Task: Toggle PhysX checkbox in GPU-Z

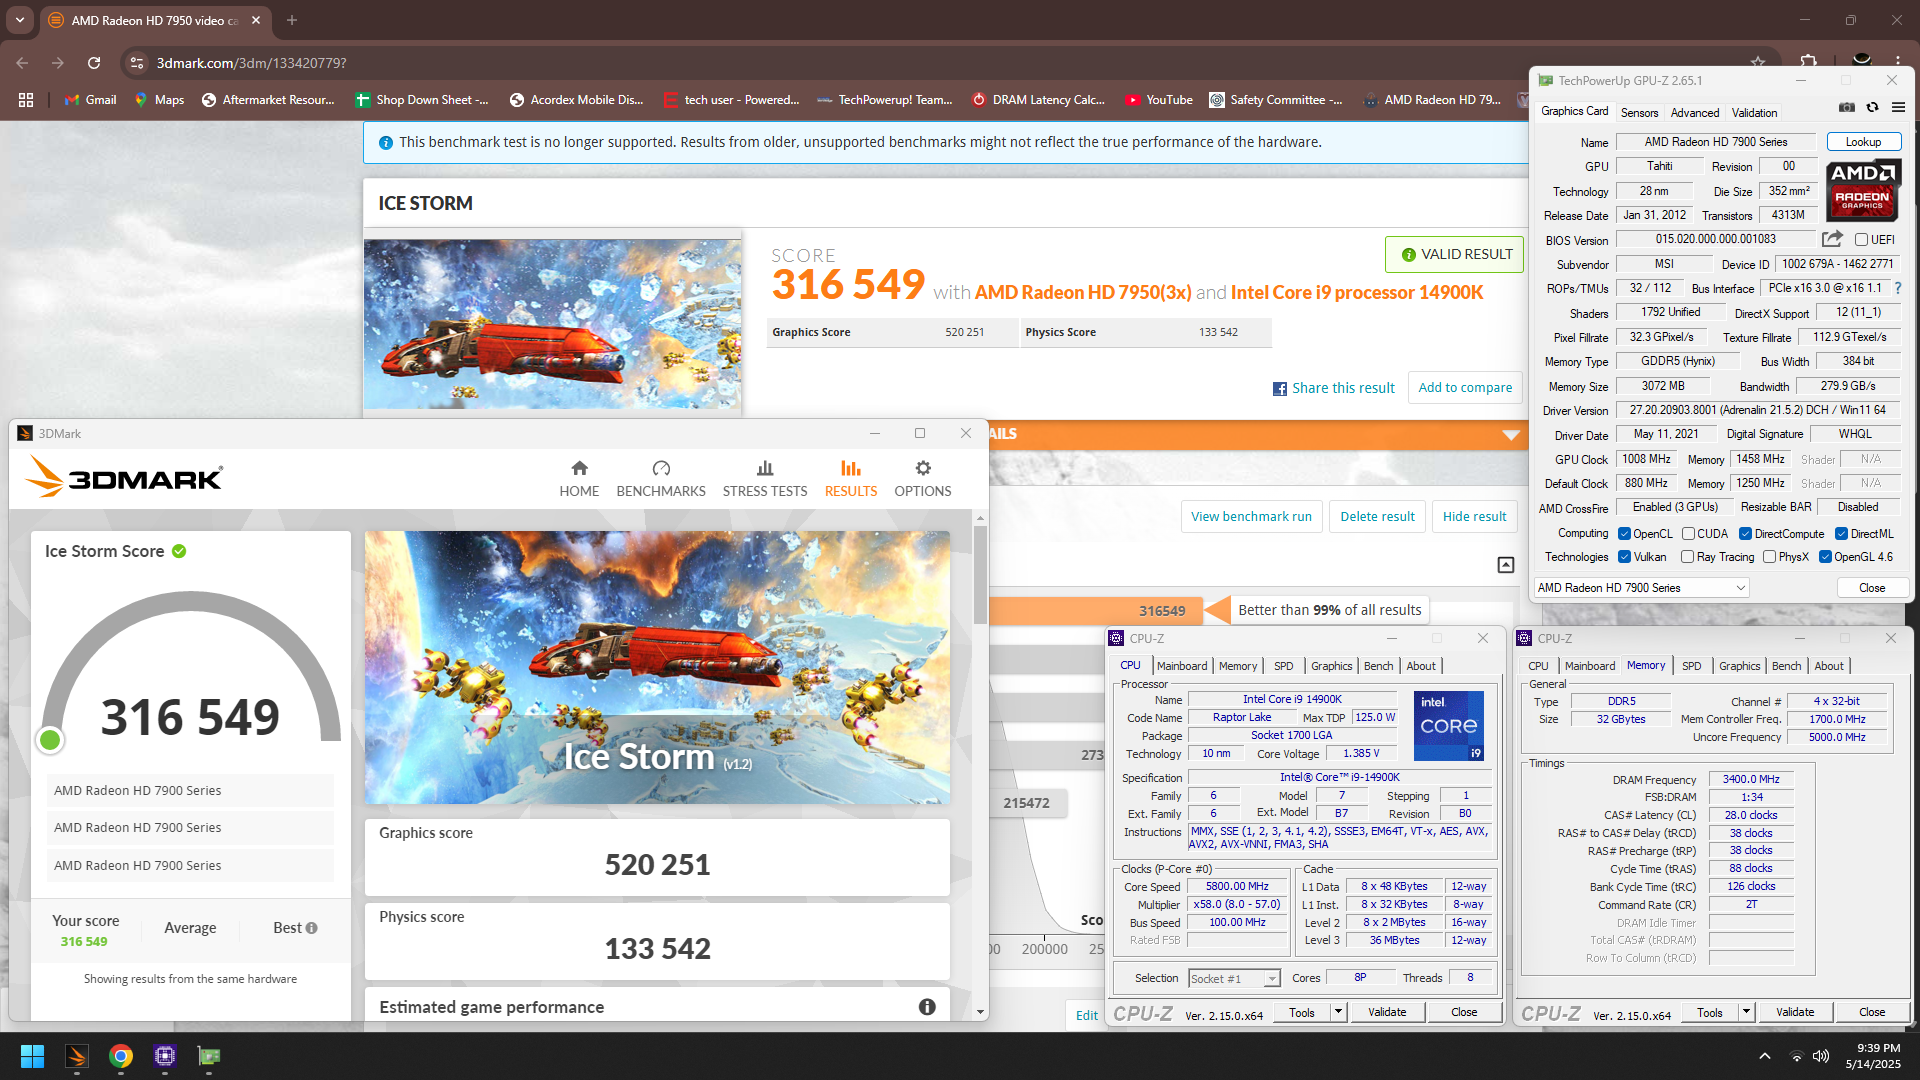Action: pyautogui.click(x=1770, y=557)
